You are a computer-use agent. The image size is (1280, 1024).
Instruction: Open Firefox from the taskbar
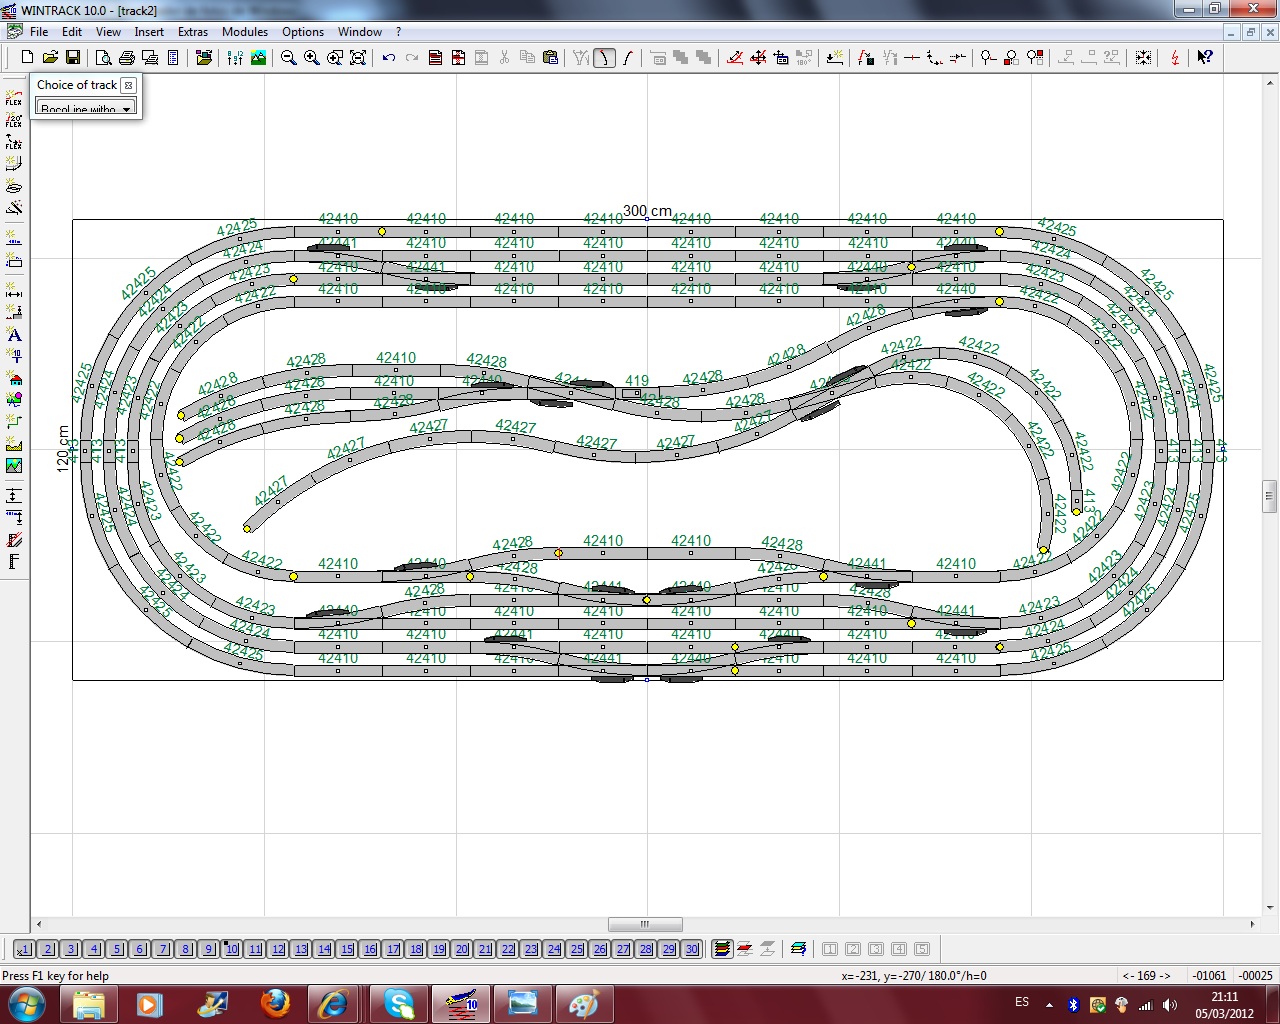click(x=275, y=1003)
